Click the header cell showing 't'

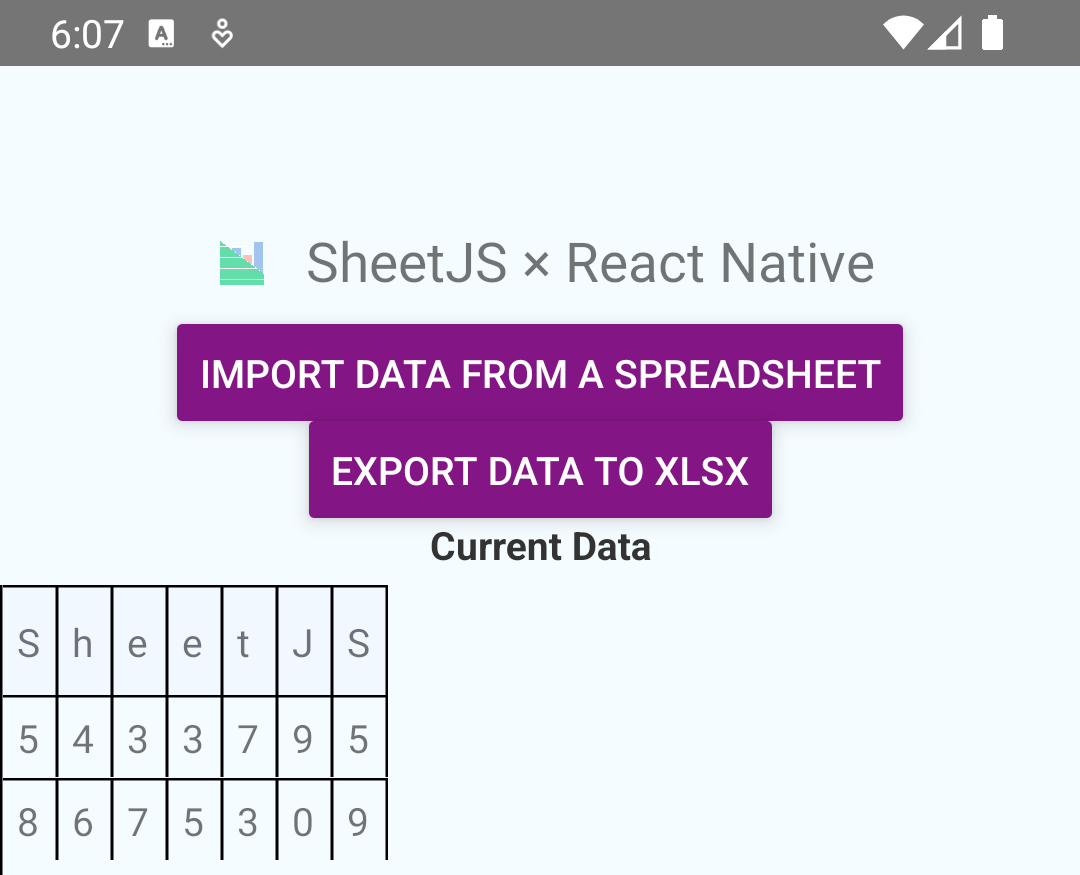(x=248, y=643)
